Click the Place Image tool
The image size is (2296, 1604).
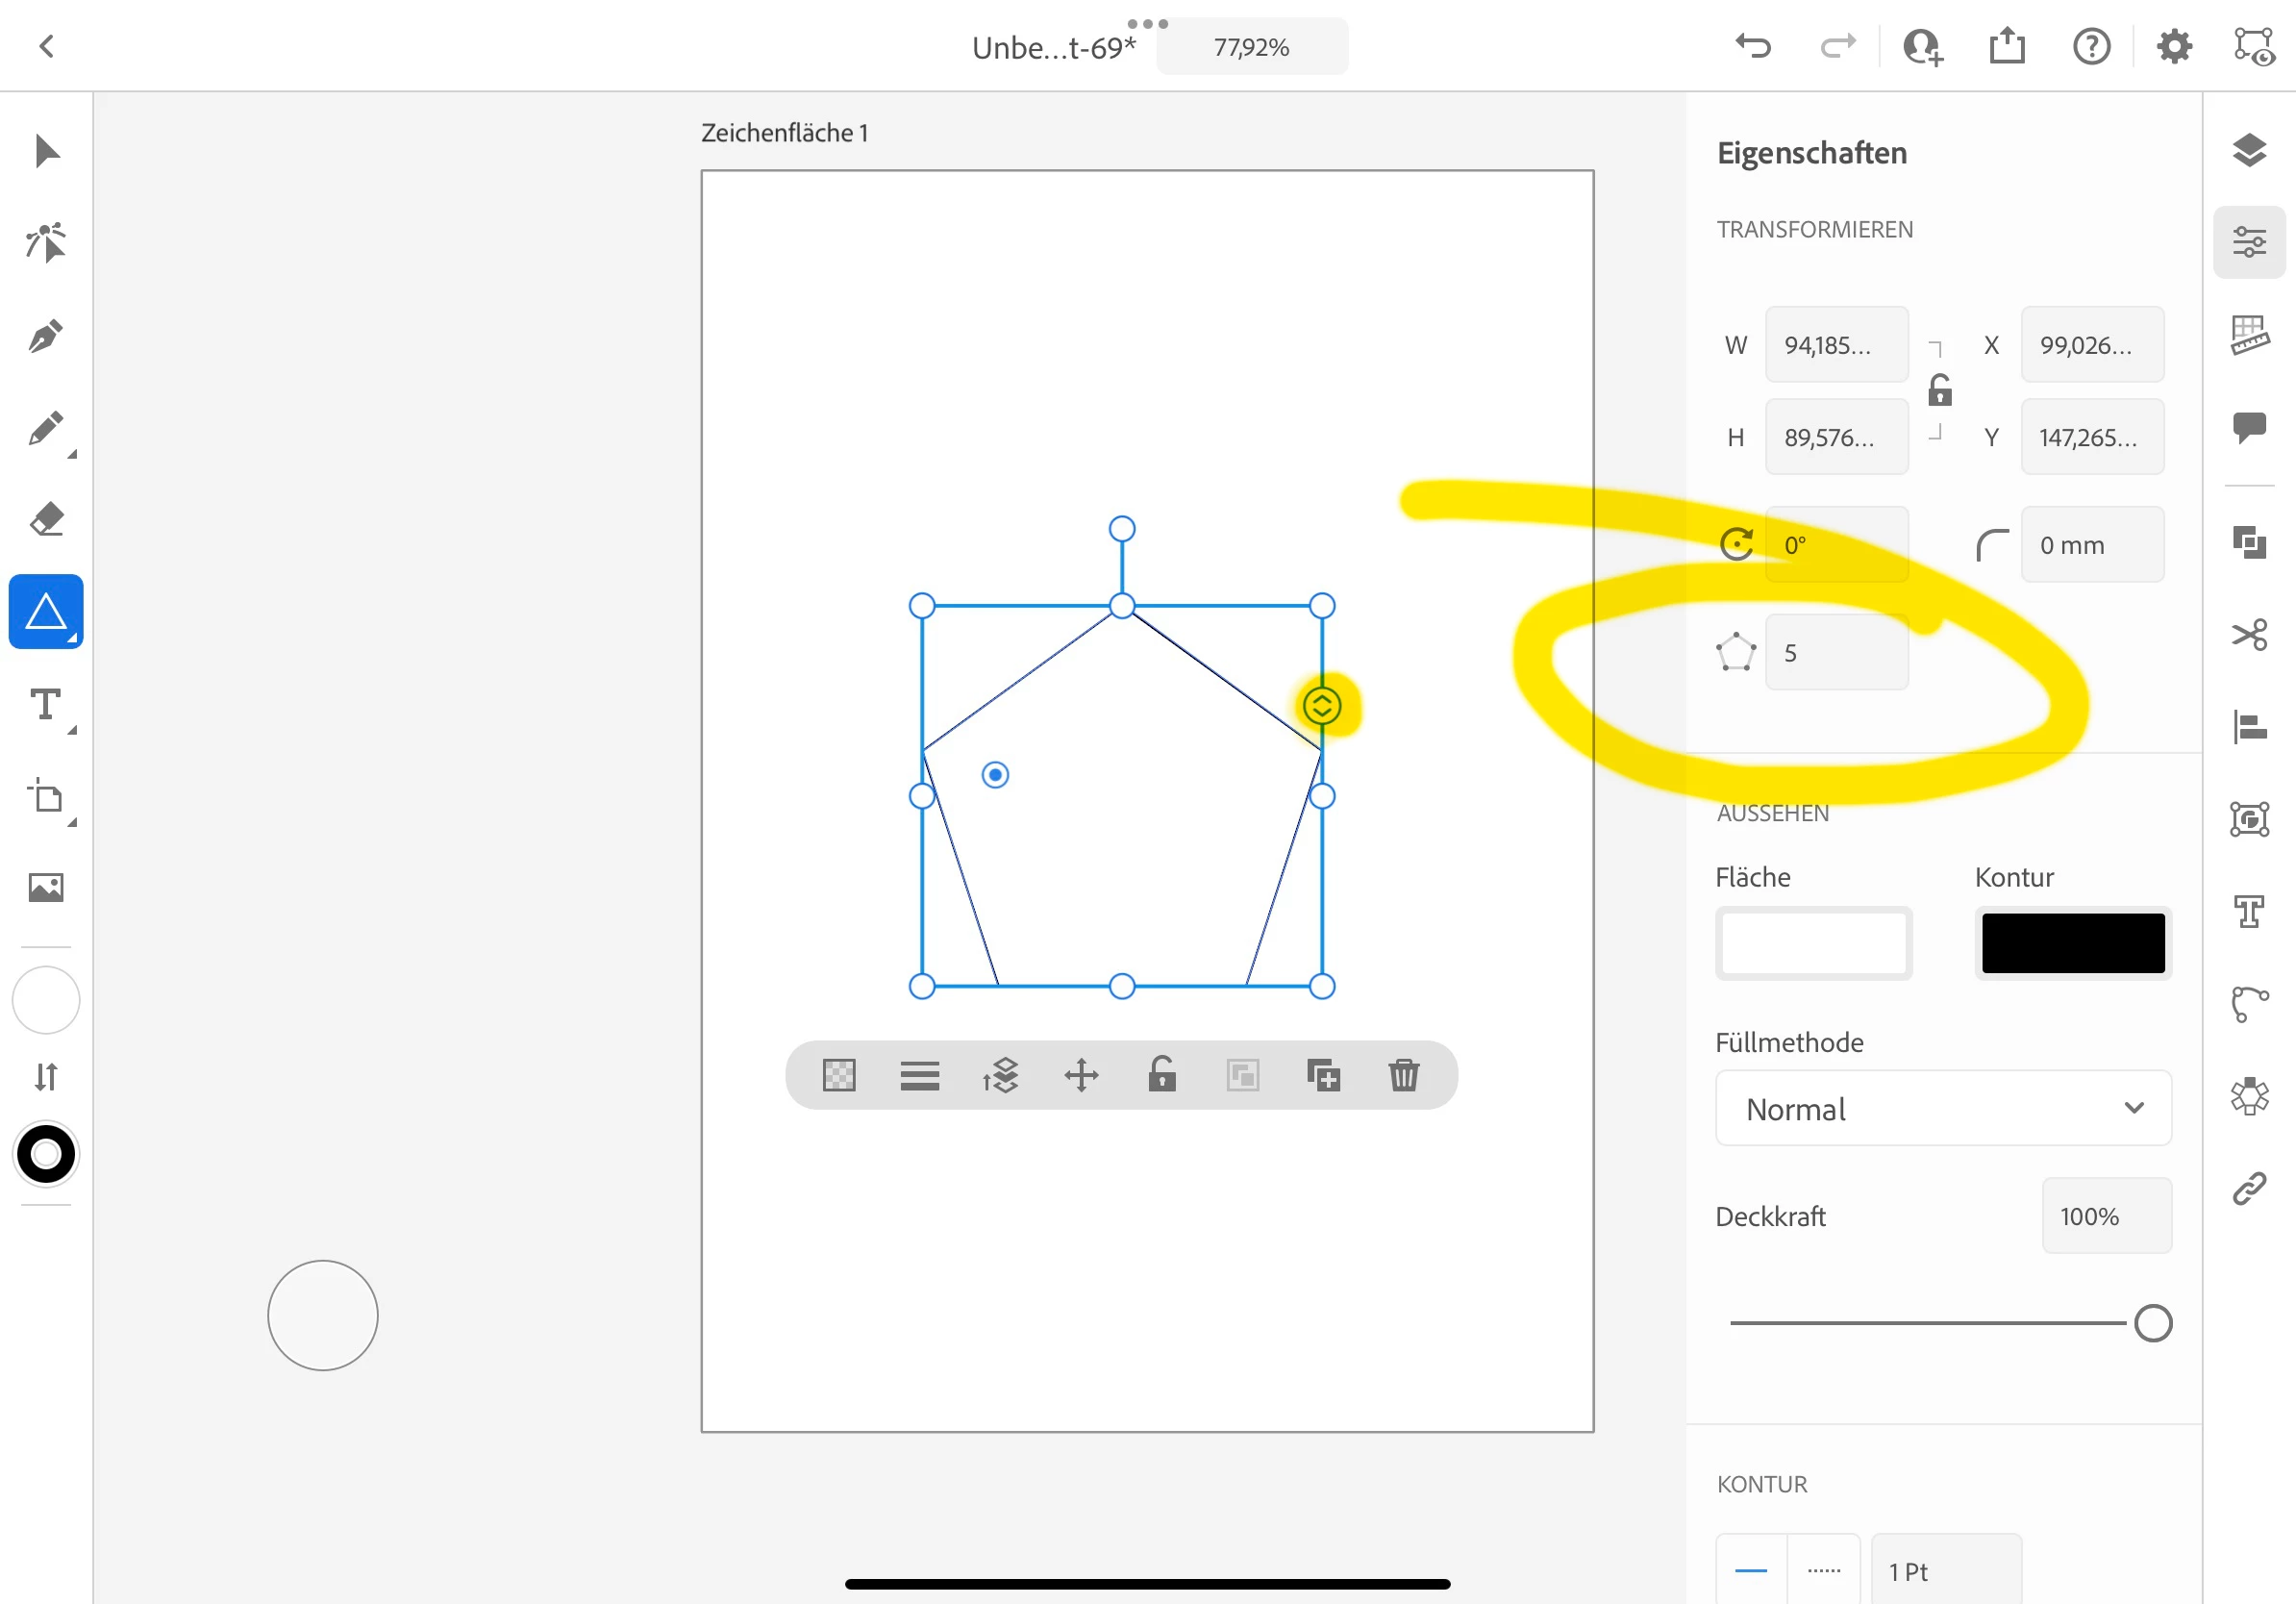[x=46, y=887]
